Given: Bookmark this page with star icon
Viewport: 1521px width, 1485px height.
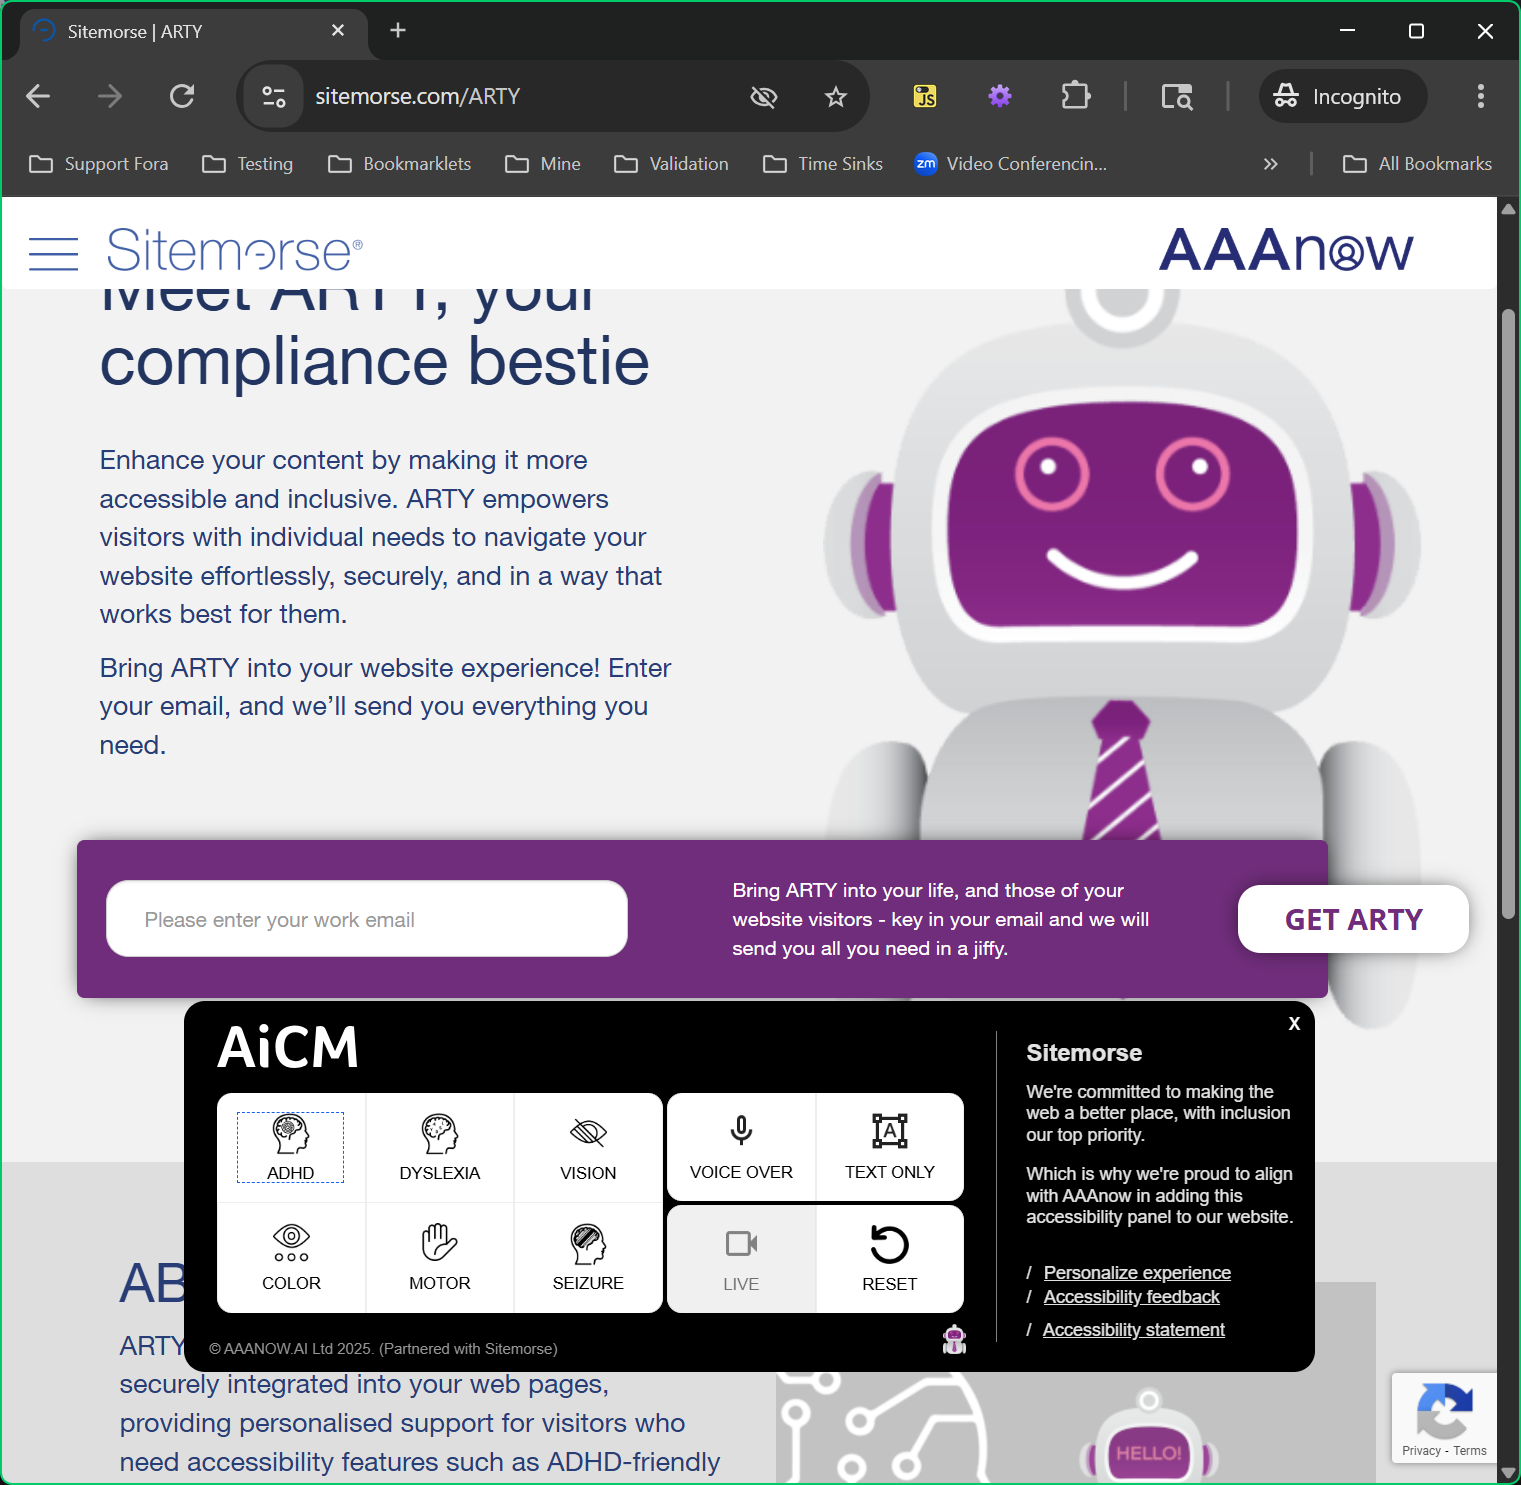Looking at the screenshot, I should (835, 96).
